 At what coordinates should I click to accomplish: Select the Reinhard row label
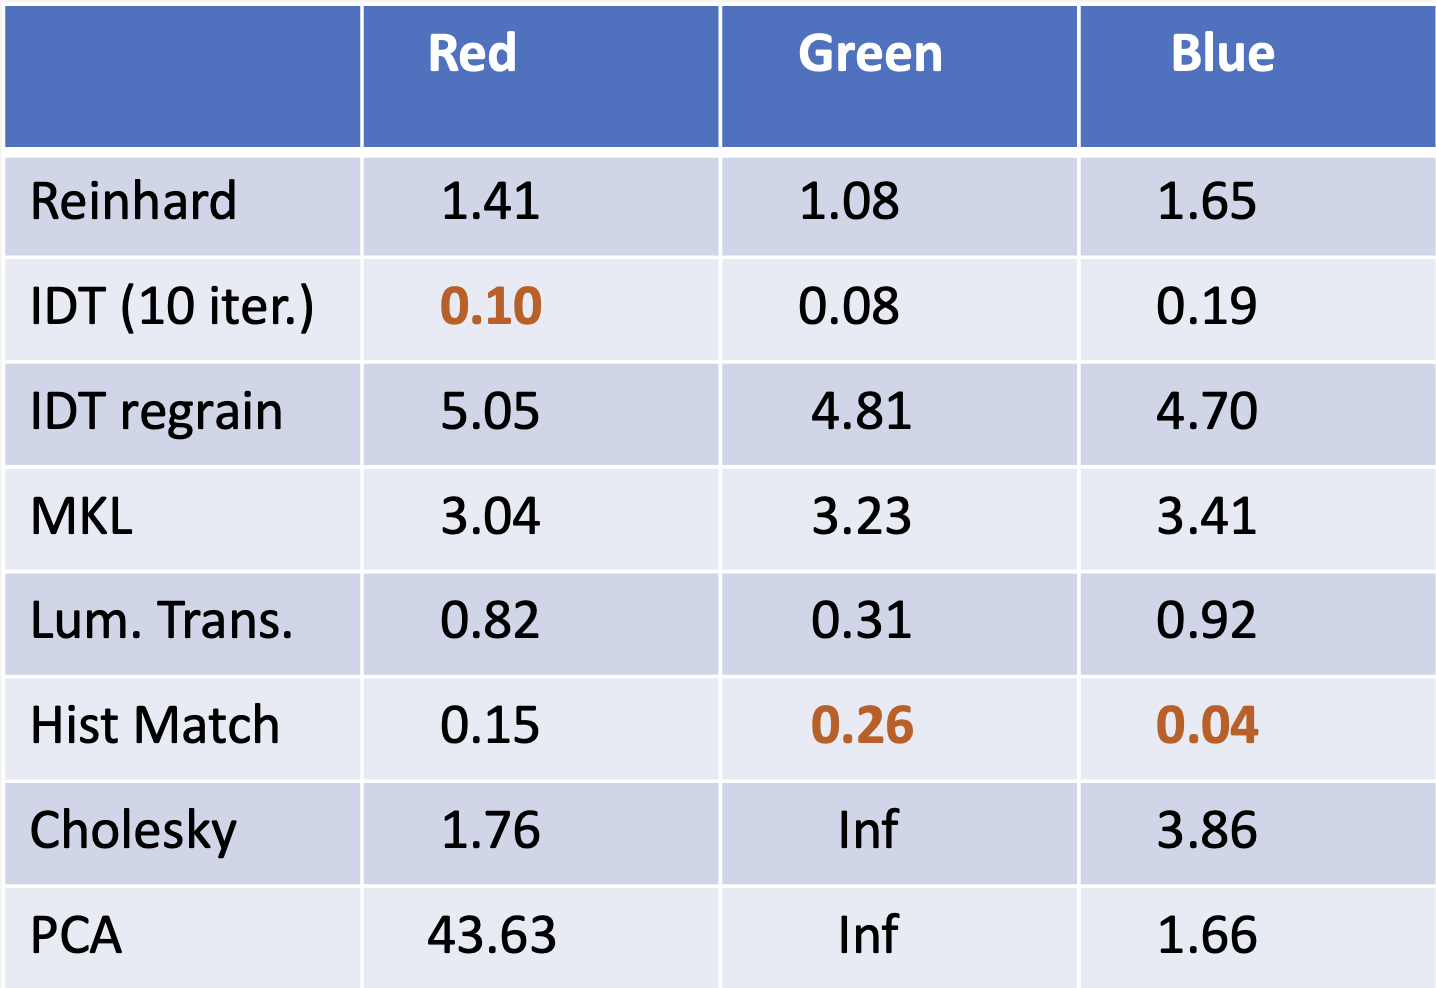tap(134, 201)
